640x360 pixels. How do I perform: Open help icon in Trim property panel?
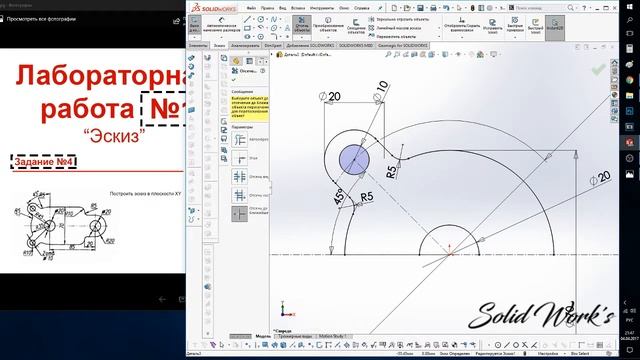click(x=262, y=71)
